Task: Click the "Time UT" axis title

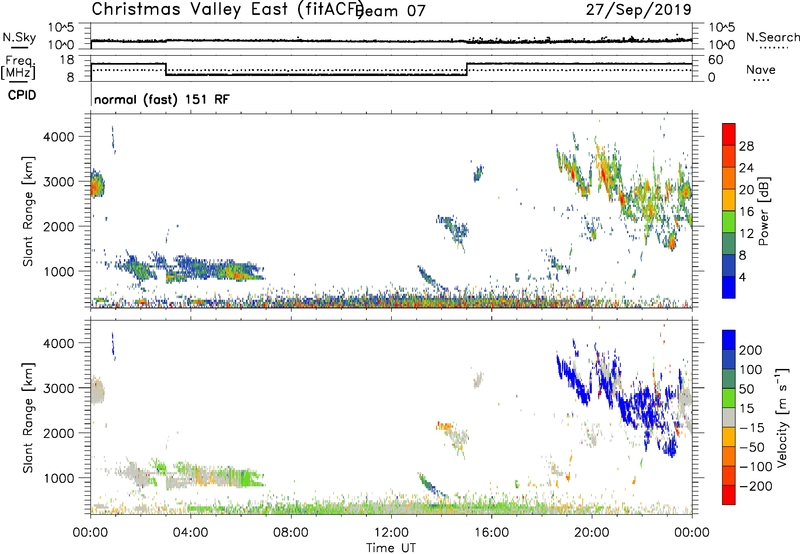Action: [391, 548]
